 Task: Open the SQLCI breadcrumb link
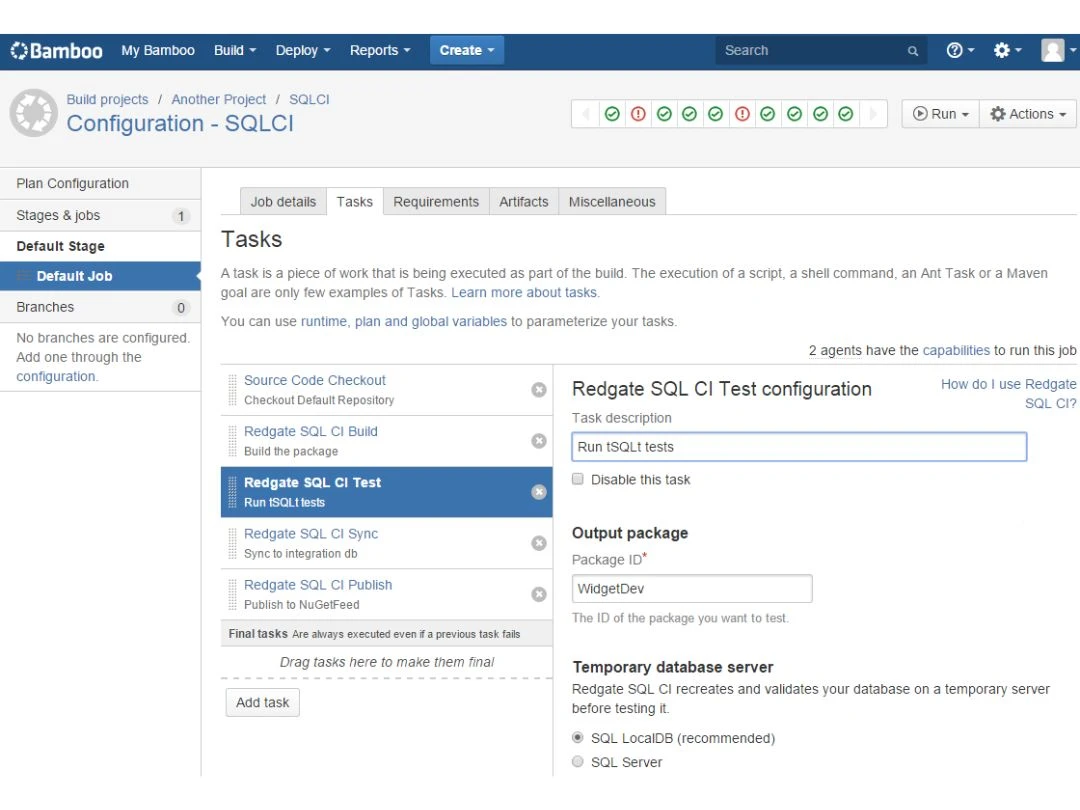coord(309,99)
